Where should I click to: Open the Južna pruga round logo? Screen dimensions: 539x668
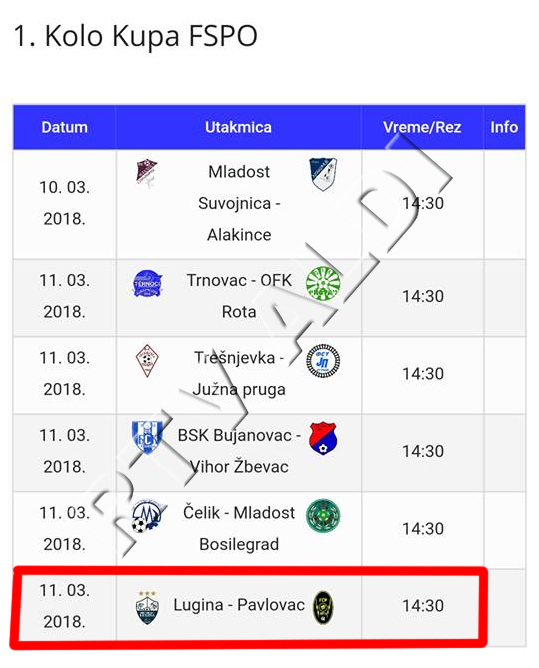click(x=323, y=361)
